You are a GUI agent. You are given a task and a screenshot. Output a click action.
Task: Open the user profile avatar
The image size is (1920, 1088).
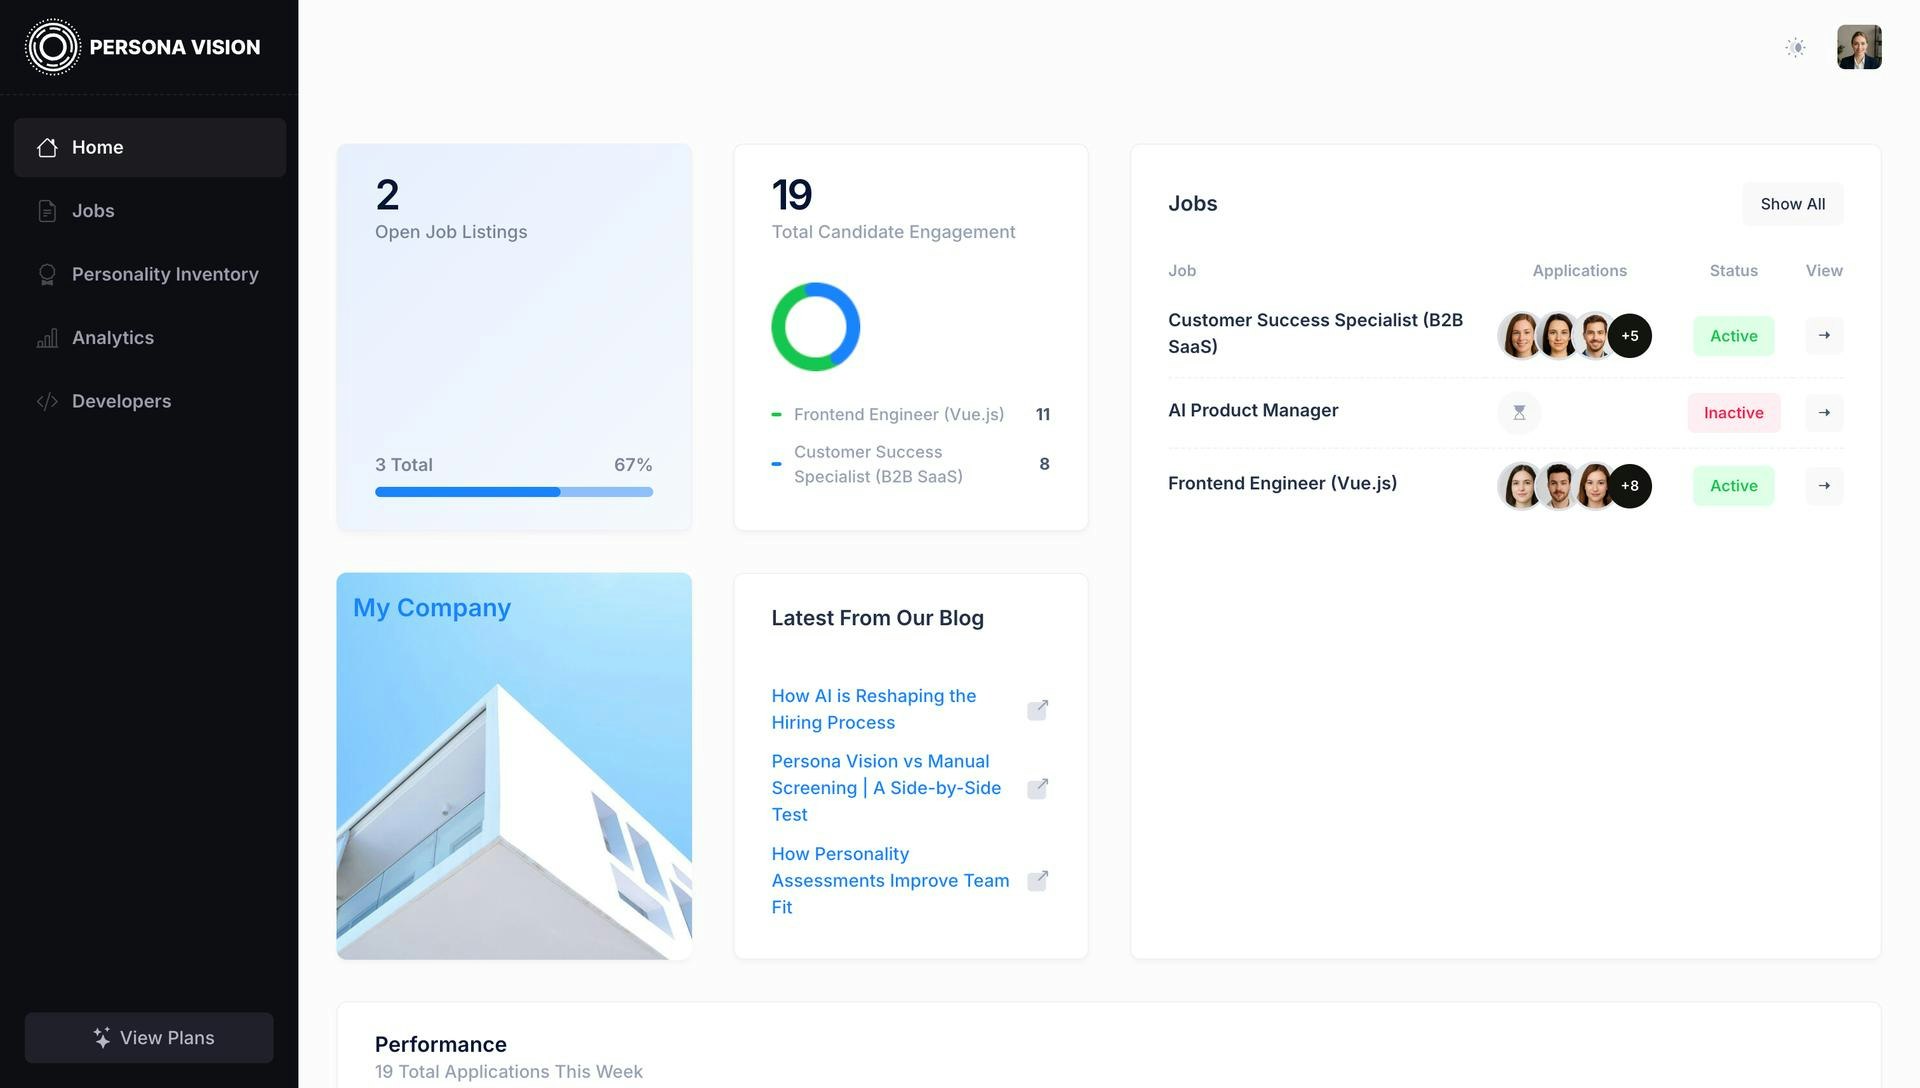click(x=1859, y=47)
